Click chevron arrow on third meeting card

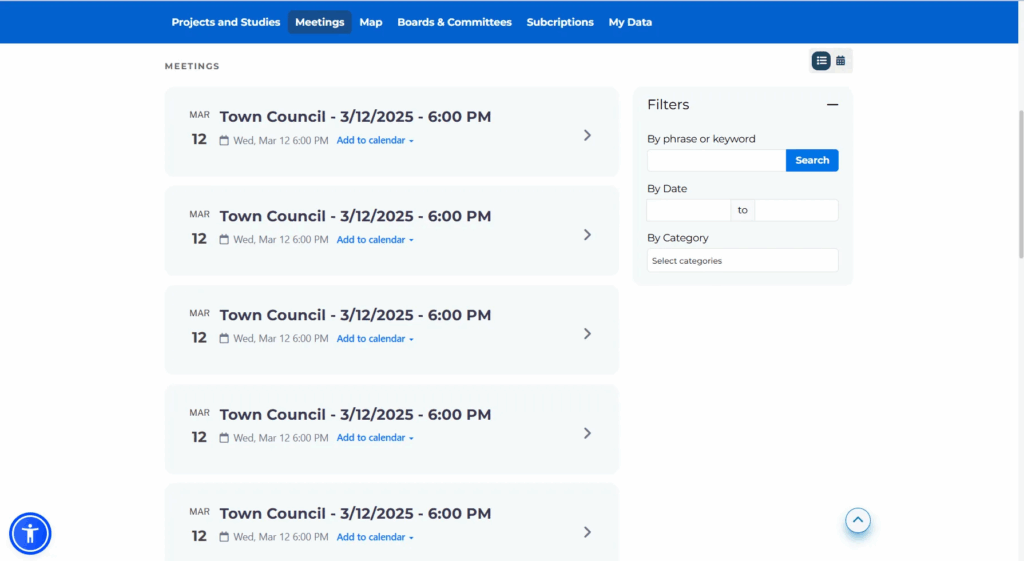pos(587,334)
